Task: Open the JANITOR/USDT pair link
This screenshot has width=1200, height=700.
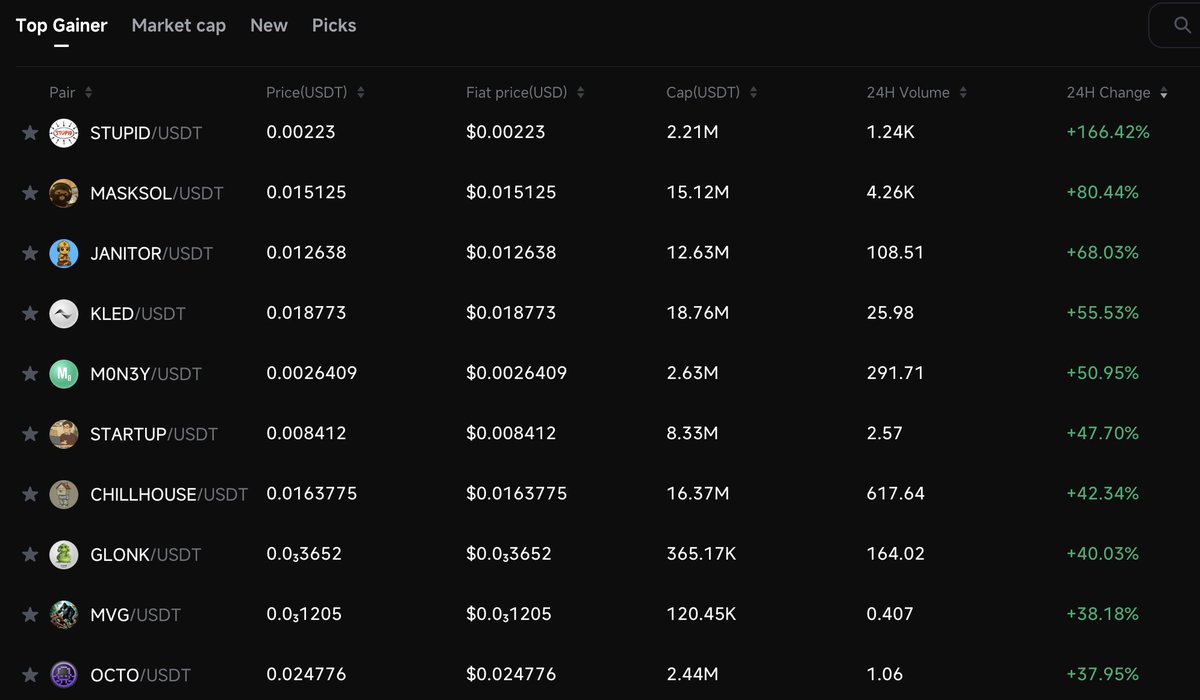Action: click(152, 253)
